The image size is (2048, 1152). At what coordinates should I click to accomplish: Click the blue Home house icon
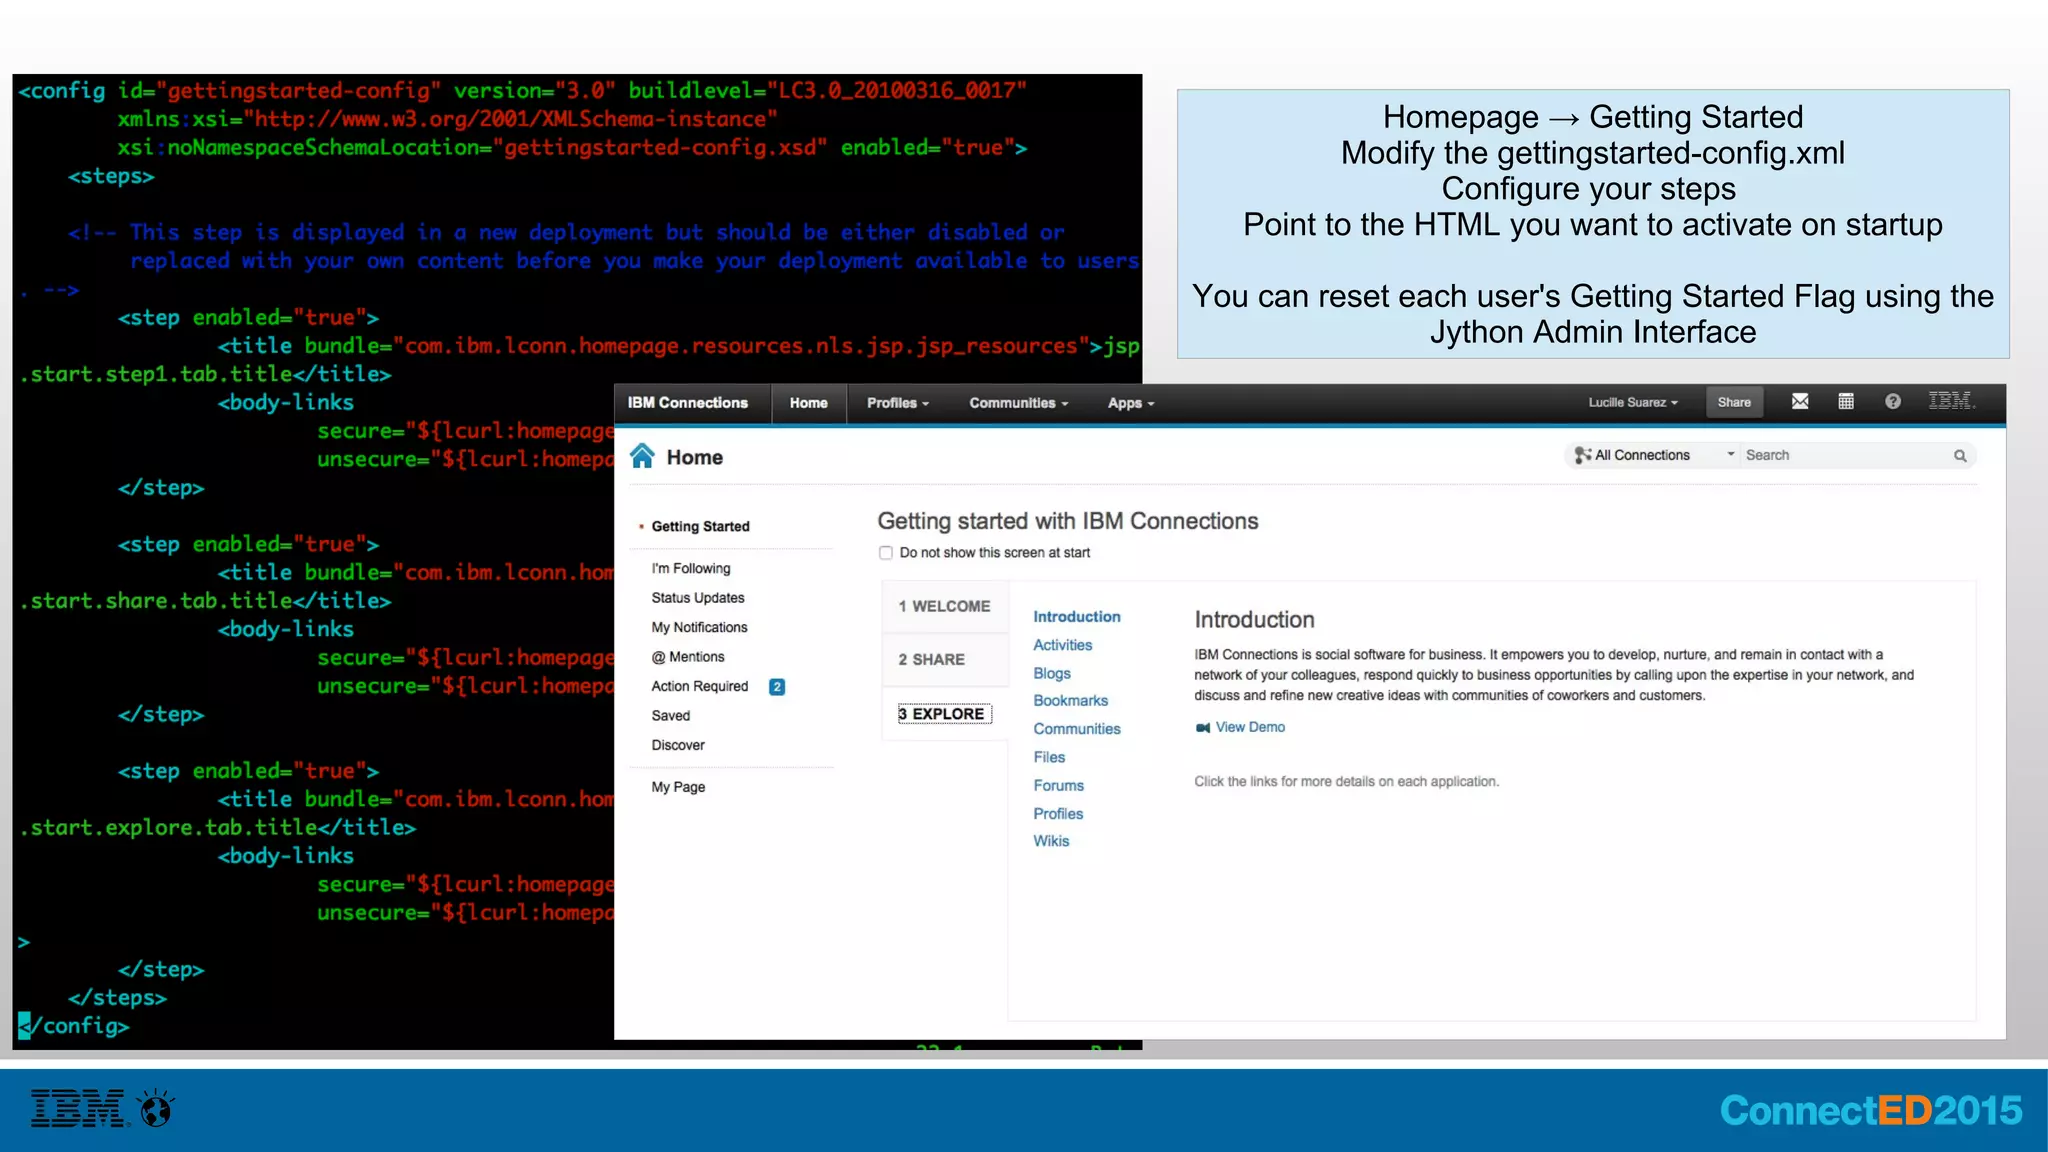pyautogui.click(x=642, y=456)
